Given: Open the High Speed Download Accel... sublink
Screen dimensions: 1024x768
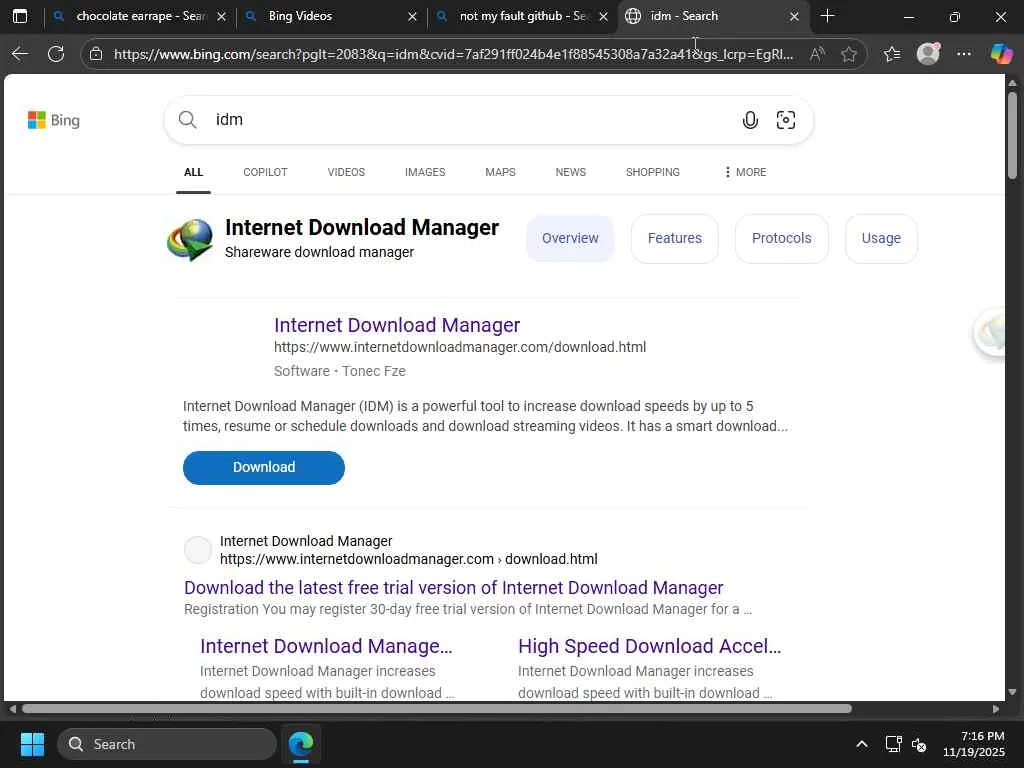Looking at the screenshot, I should 649,647.
